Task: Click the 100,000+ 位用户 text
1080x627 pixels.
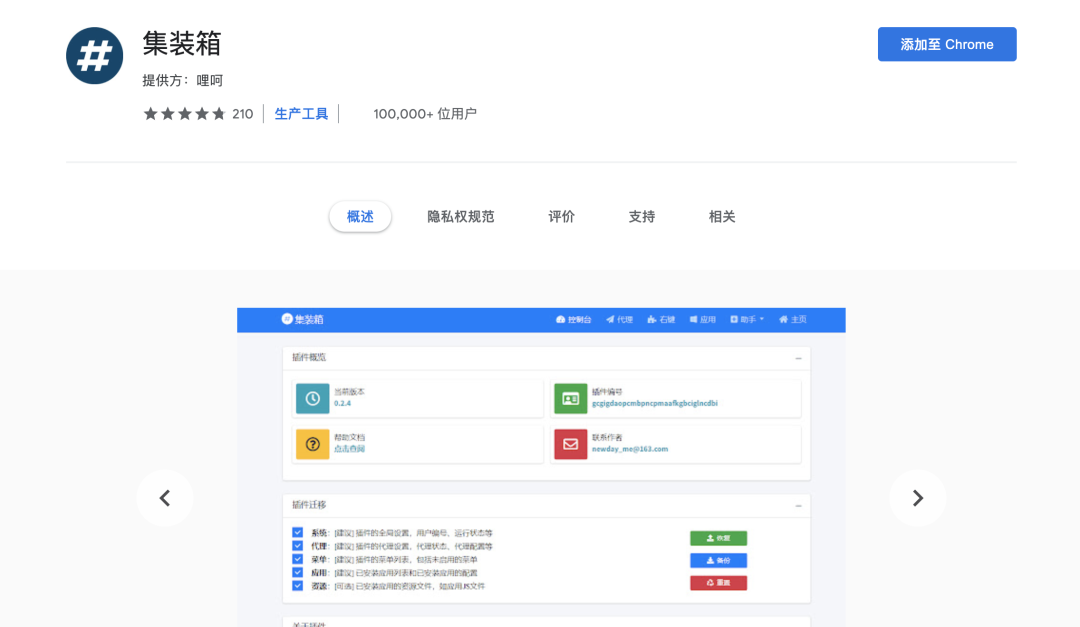Action: pyautogui.click(x=425, y=114)
